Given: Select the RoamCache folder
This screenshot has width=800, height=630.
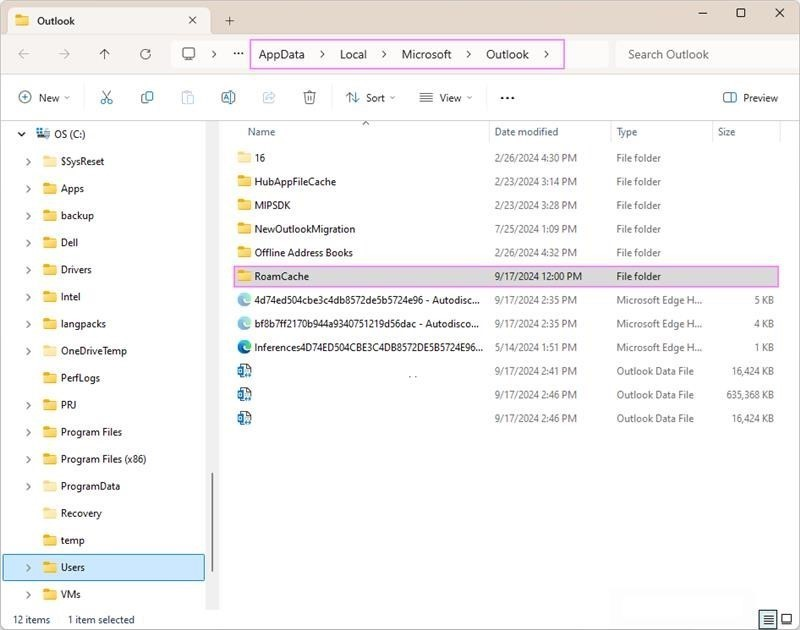Looking at the screenshot, I should tap(506, 276).
